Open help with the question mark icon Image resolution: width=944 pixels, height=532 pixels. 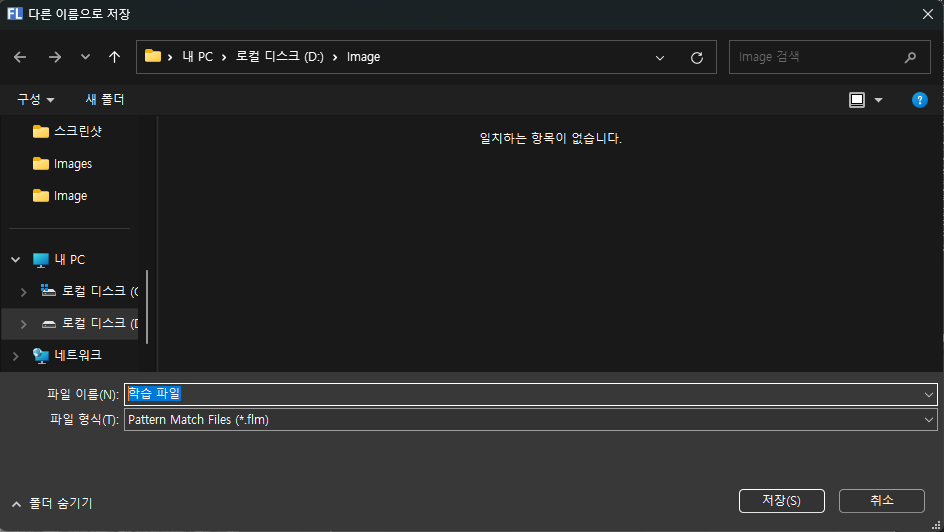[x=919, y=100]
